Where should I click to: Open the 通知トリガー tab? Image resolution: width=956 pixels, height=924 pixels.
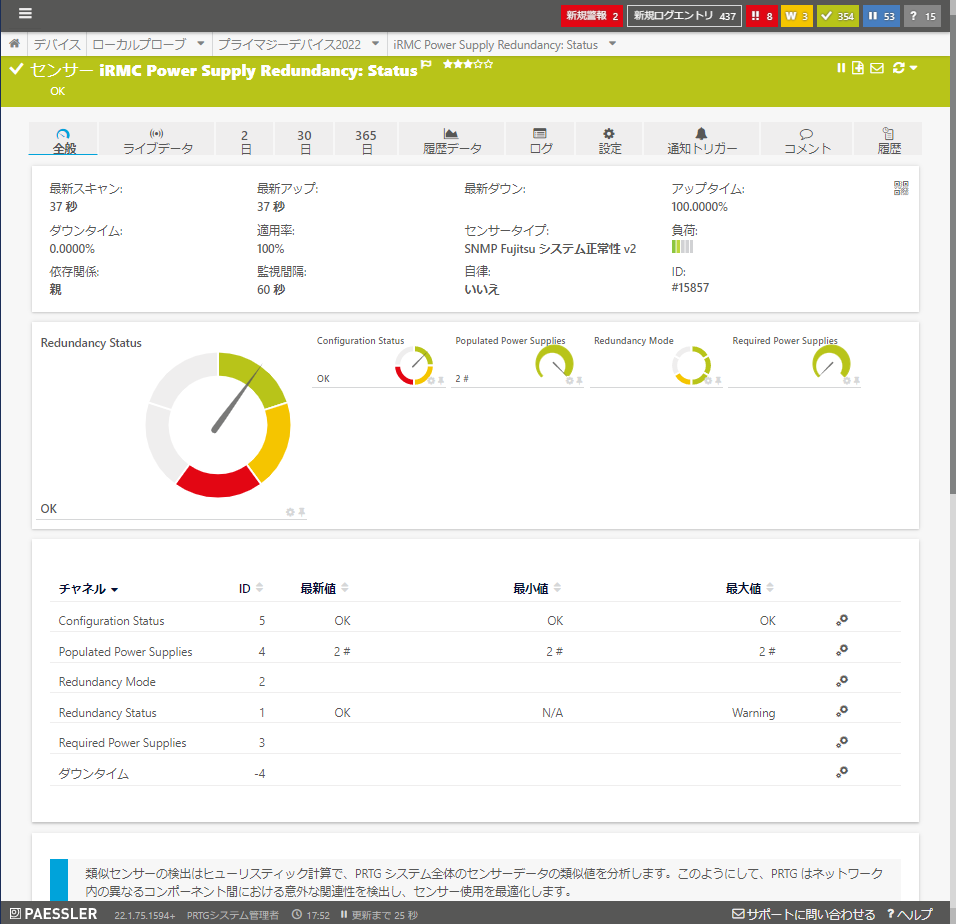701,140
